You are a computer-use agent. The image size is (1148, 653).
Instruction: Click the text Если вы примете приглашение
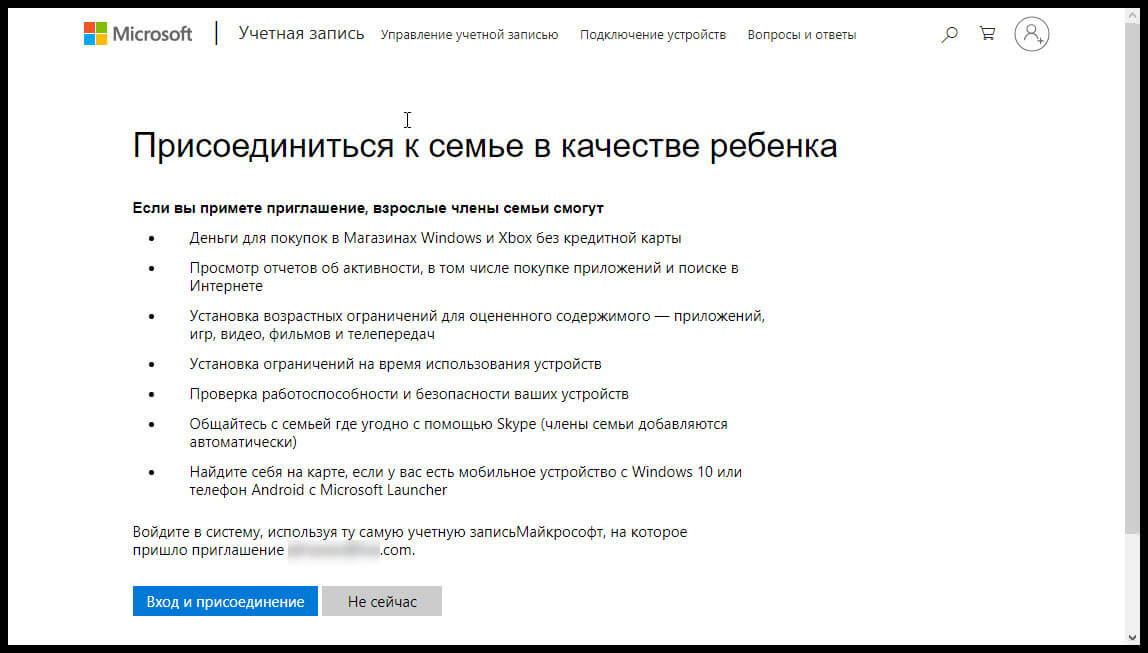pos(368,208)
